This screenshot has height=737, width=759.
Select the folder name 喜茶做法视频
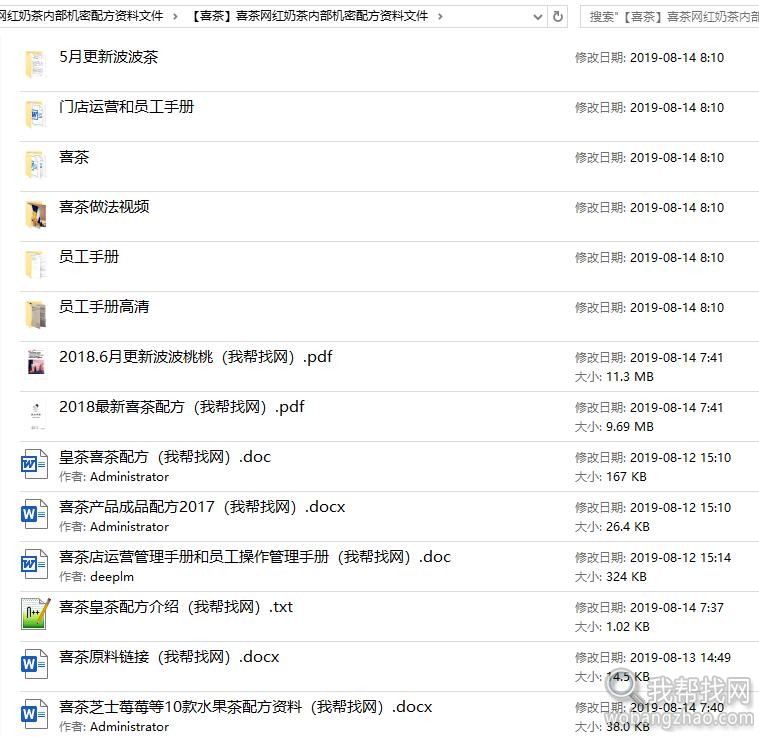104,207
